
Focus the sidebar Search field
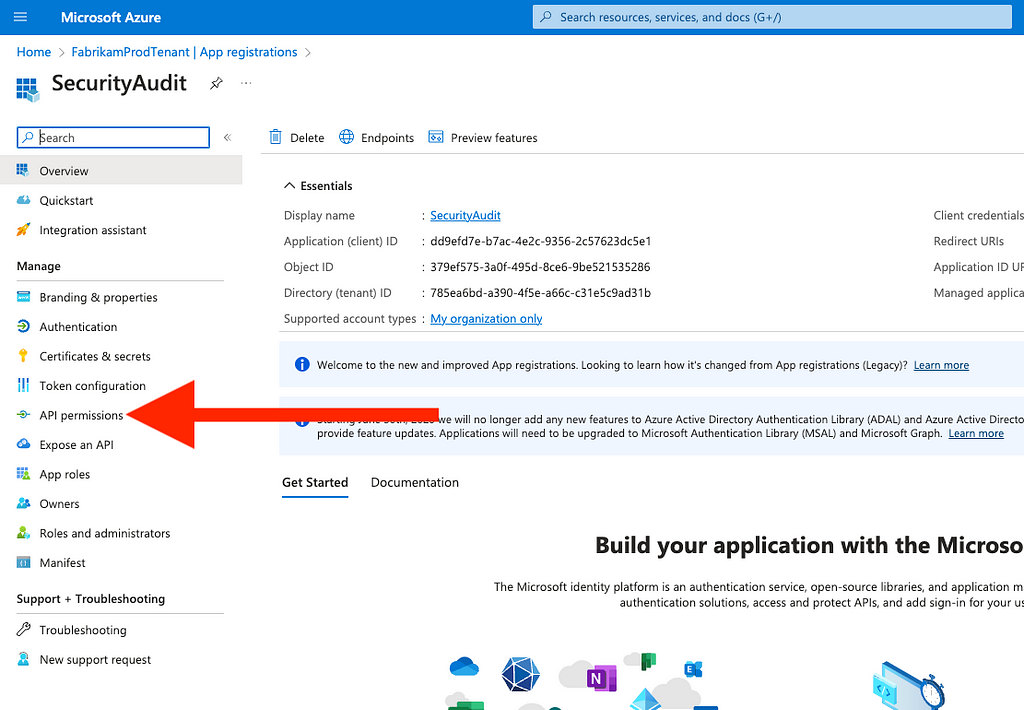pos(113,137)
